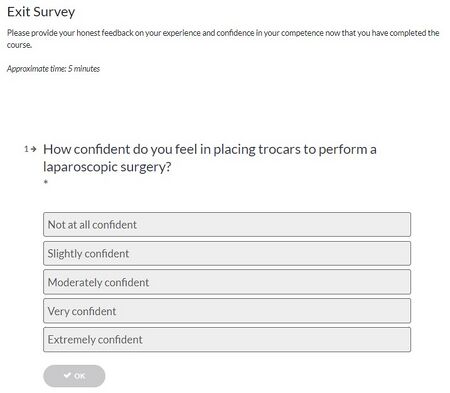Select the second answer choice in list
This screenshot has width=450, height=393.
pyautogui.click(x=227, y=253)
